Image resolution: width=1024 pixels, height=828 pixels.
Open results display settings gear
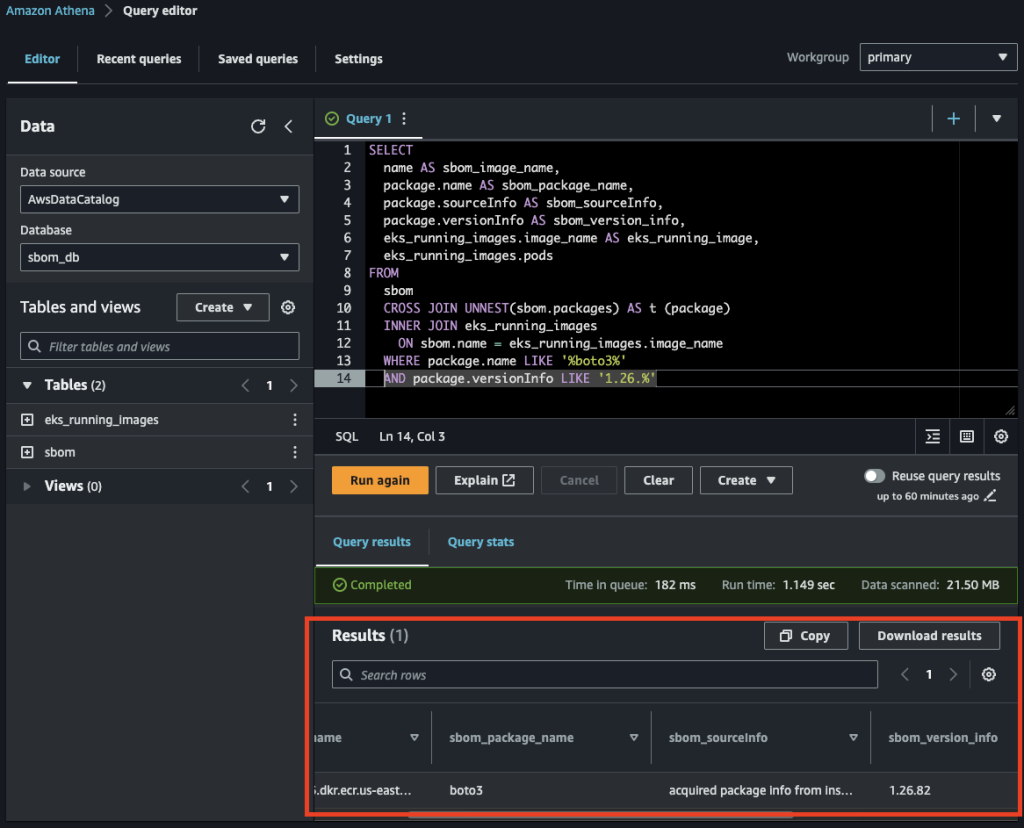(988, 675)
